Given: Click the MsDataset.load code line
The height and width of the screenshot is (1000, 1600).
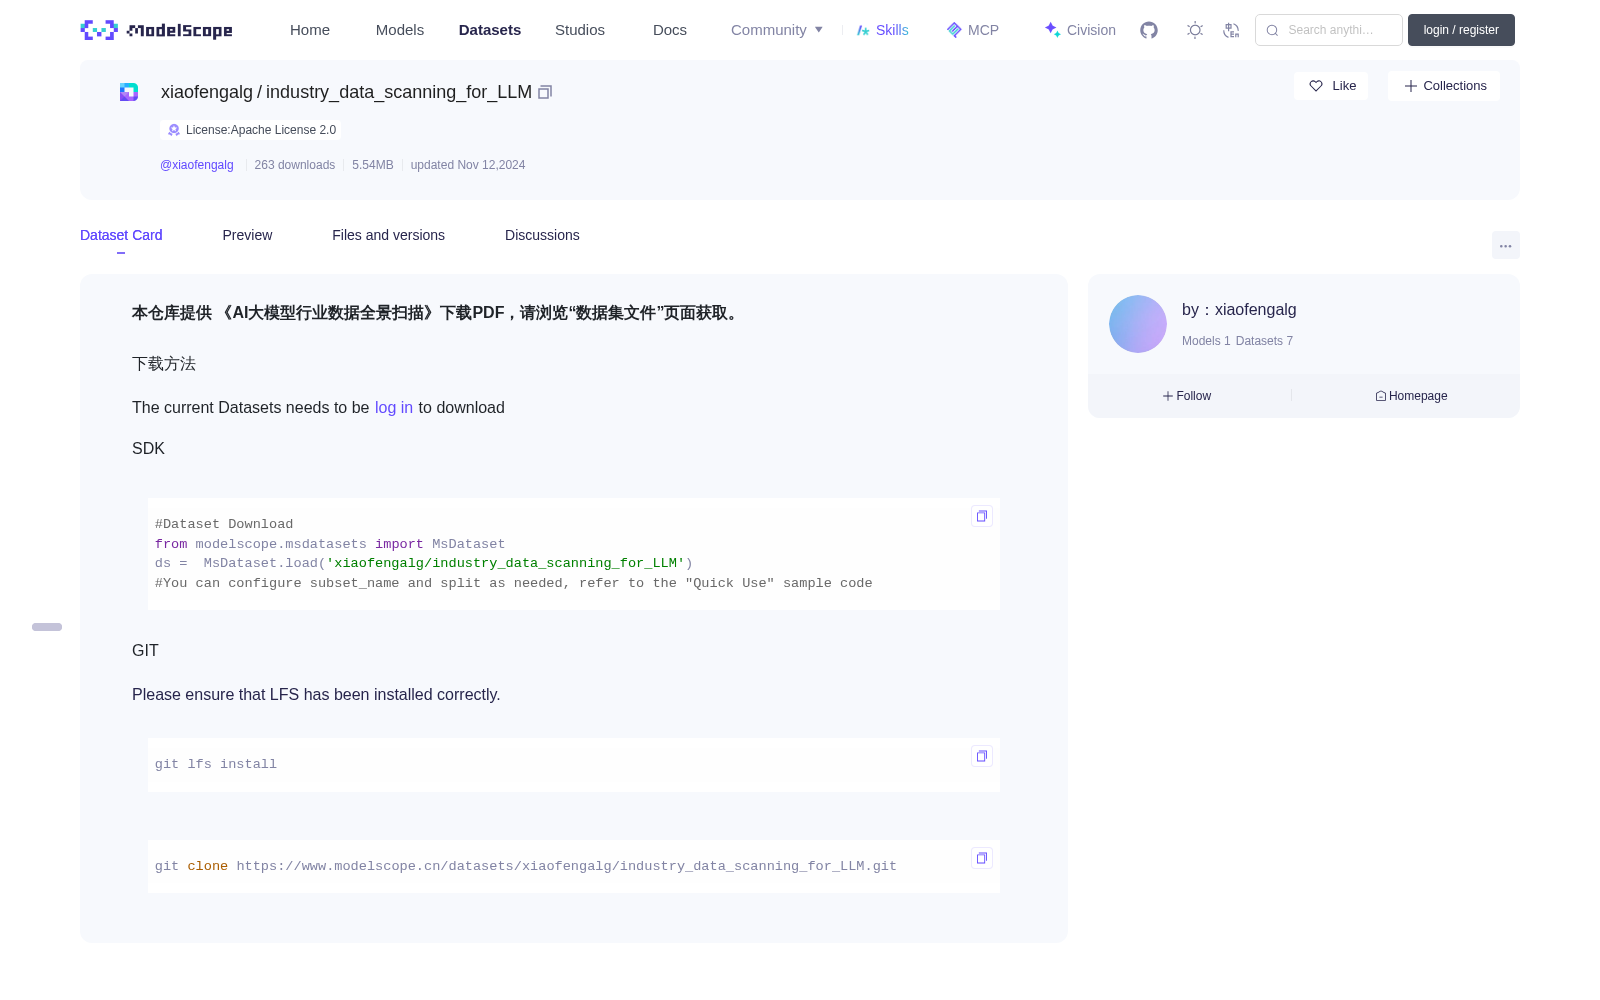Looking at the screenshot, I should click(x=424, y=563).
